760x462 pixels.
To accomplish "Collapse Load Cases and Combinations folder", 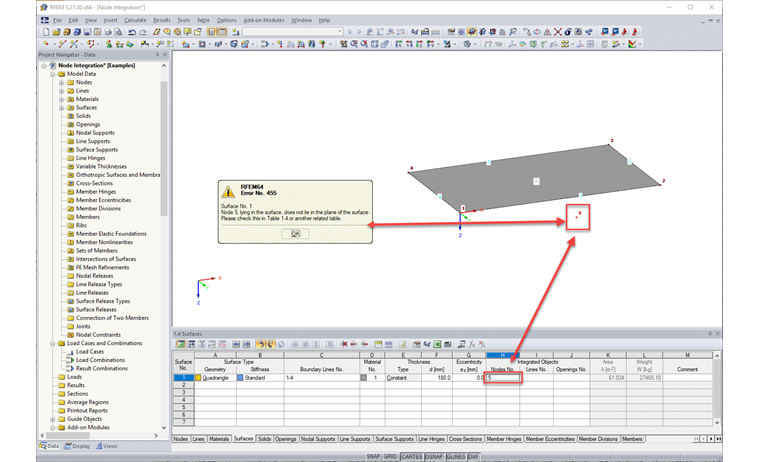I will pos(53,343).
